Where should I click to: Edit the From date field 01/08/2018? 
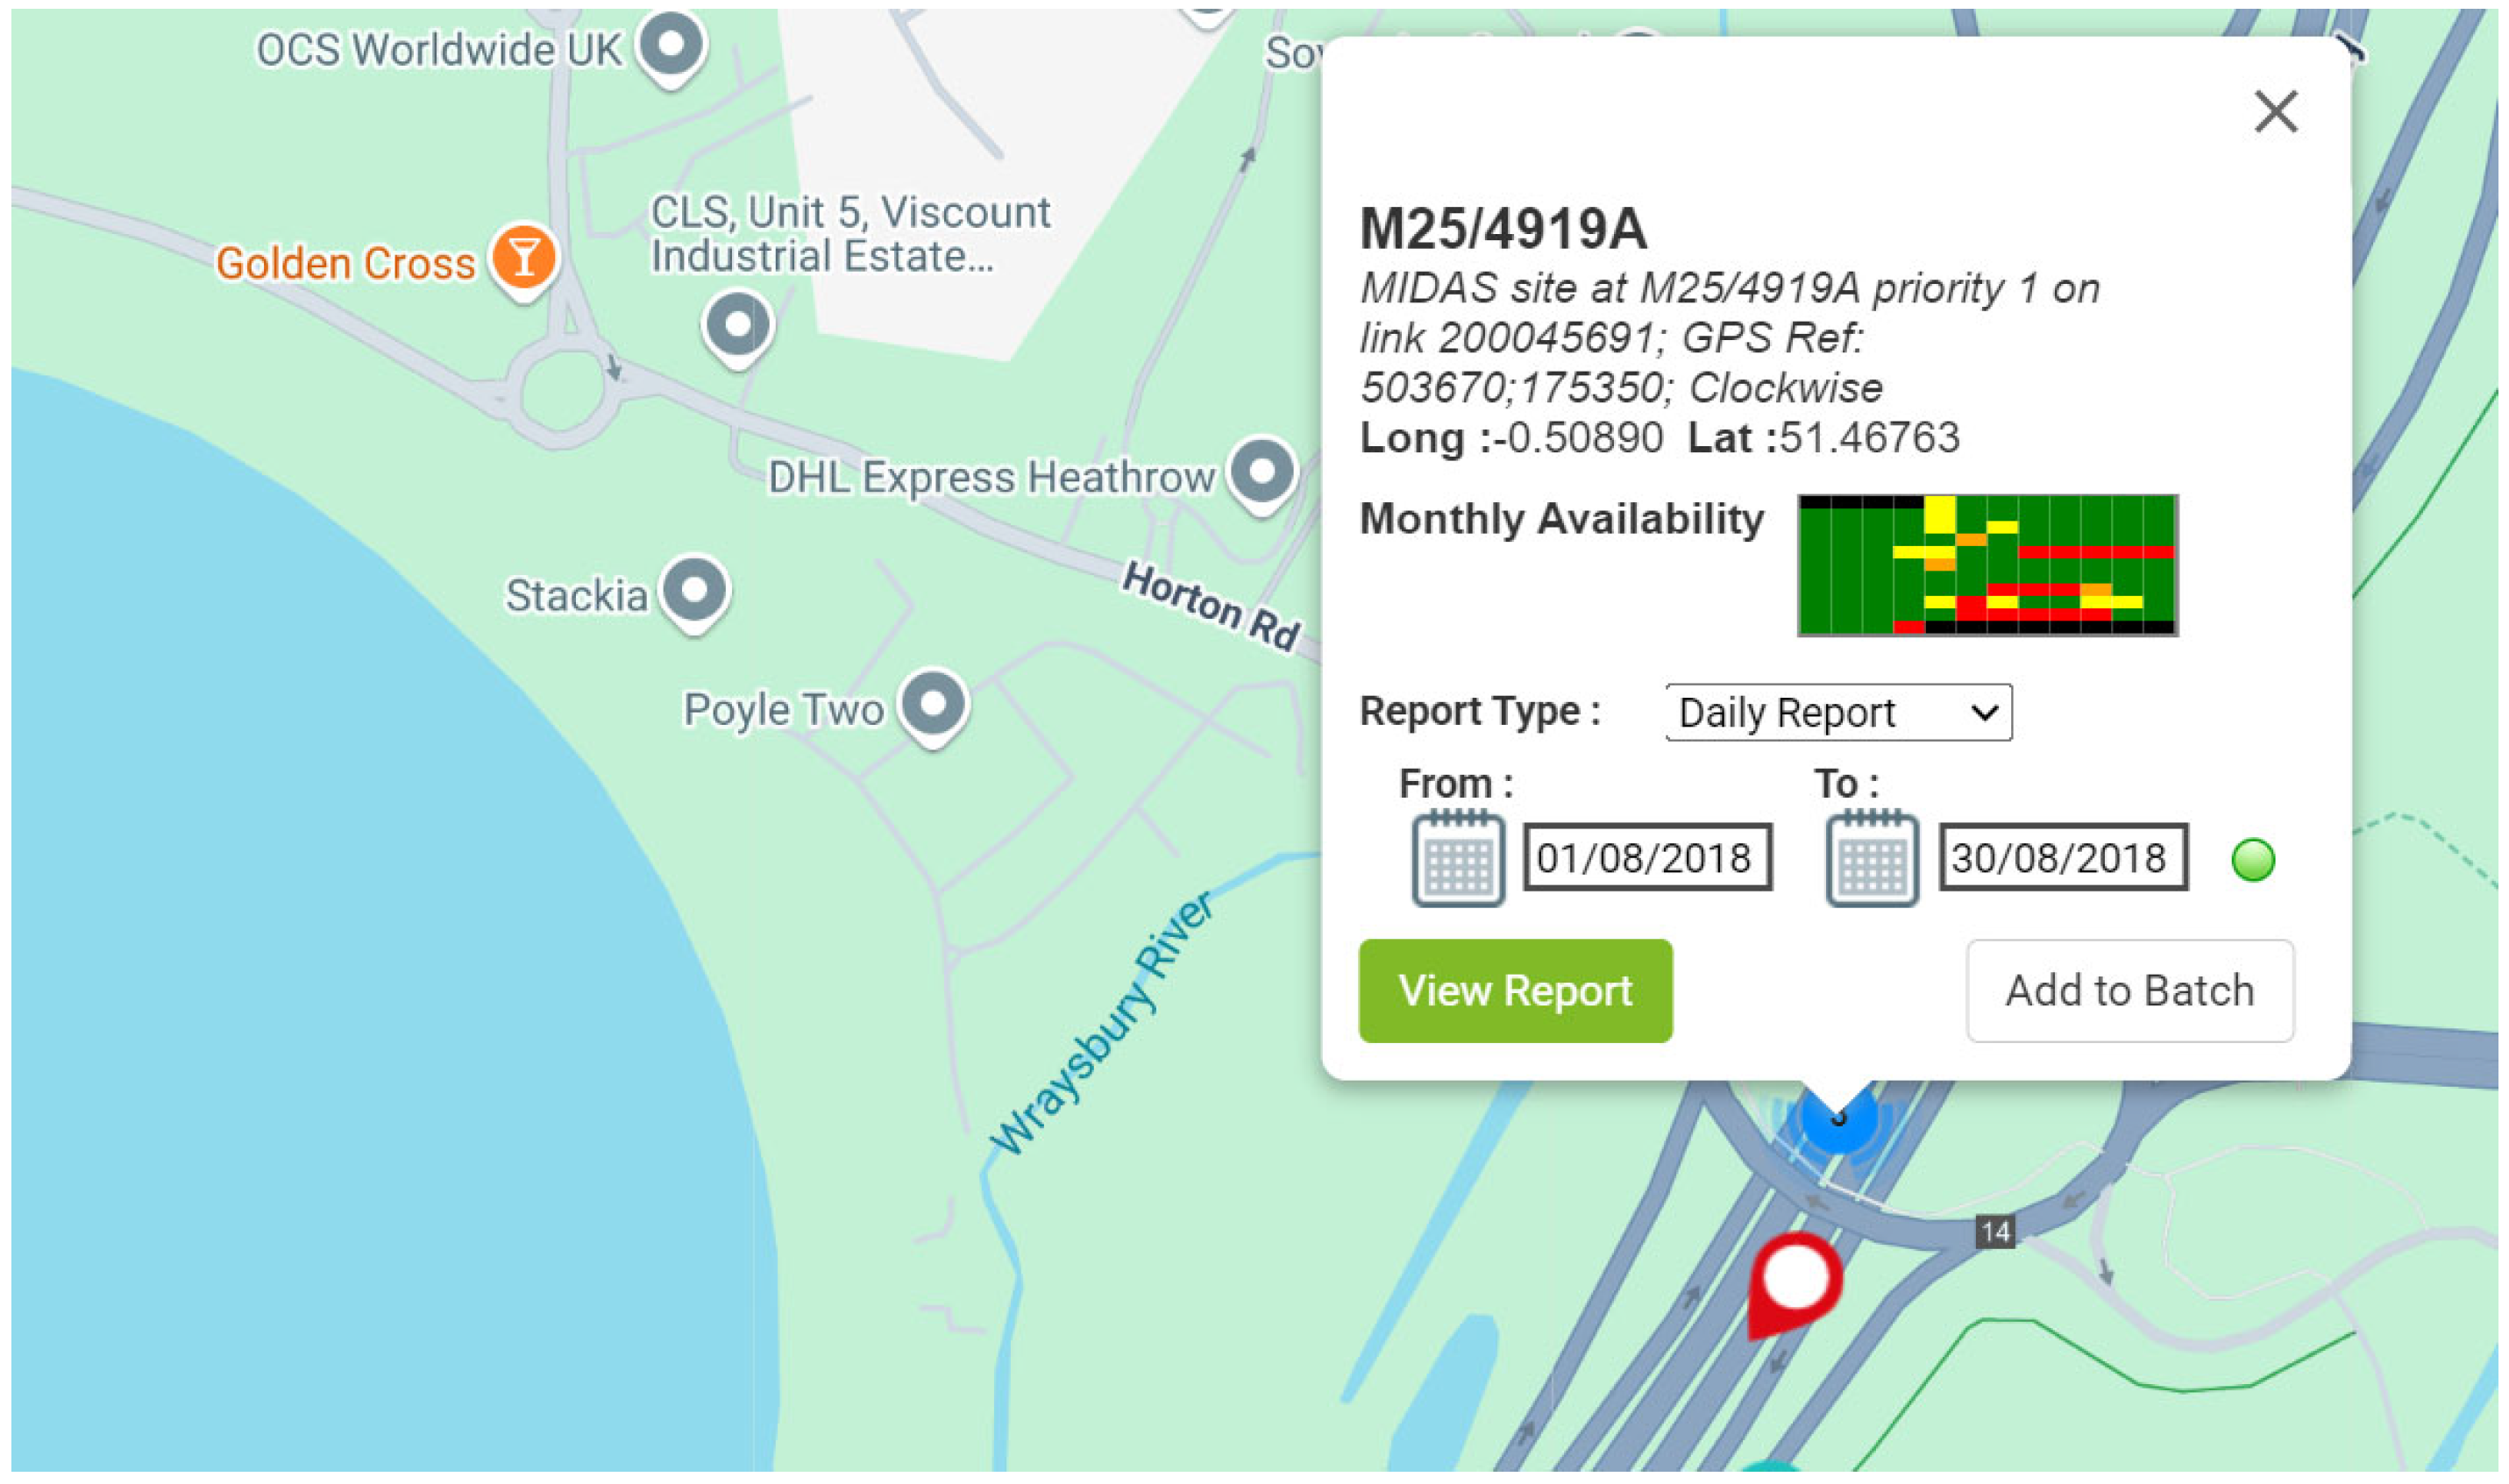(1647, 857)
